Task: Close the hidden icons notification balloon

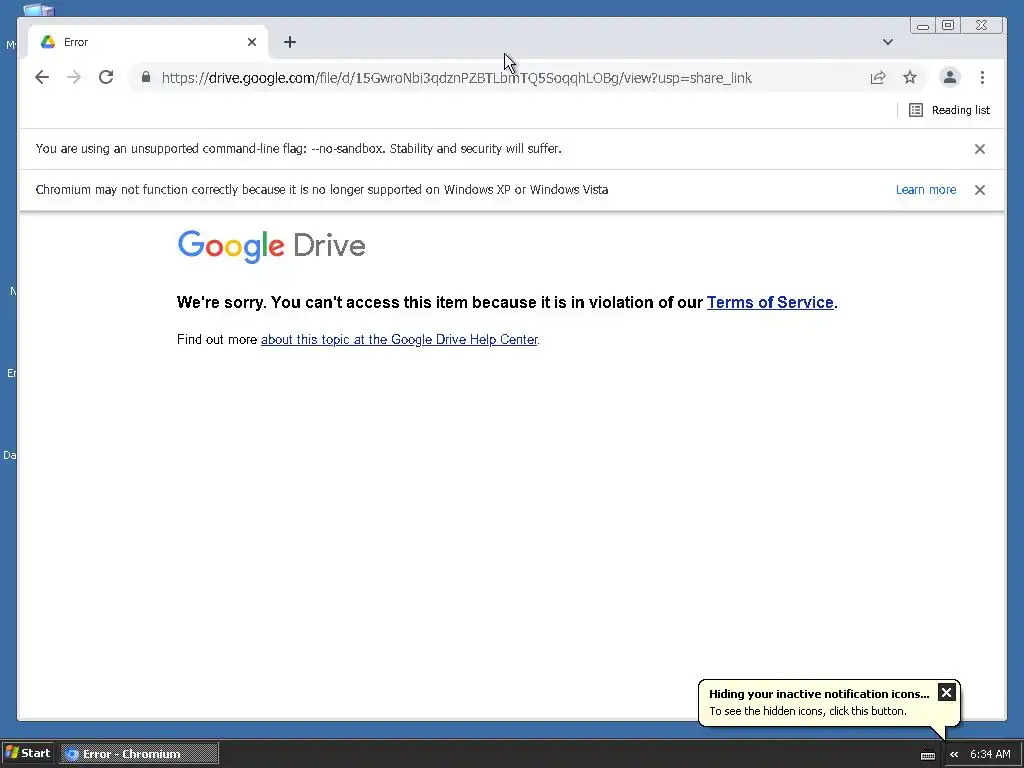Action: click(x=946, y=692)
